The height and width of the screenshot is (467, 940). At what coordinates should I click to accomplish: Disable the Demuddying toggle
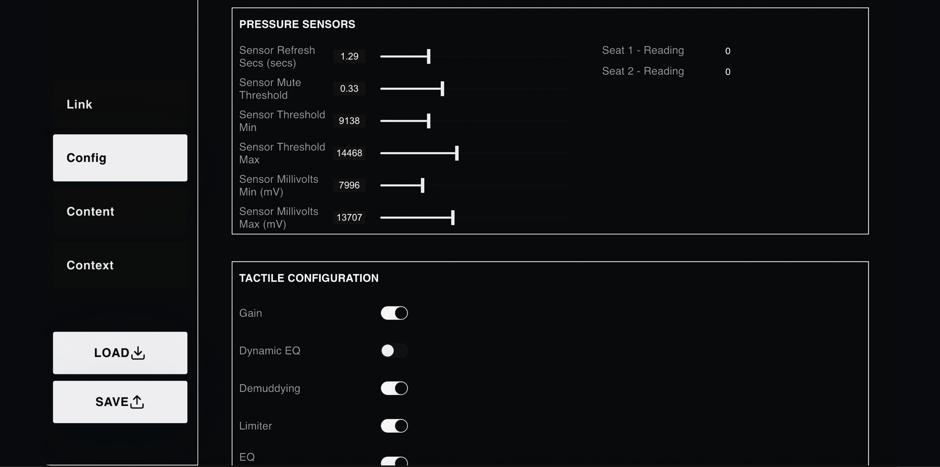point(394,388)
